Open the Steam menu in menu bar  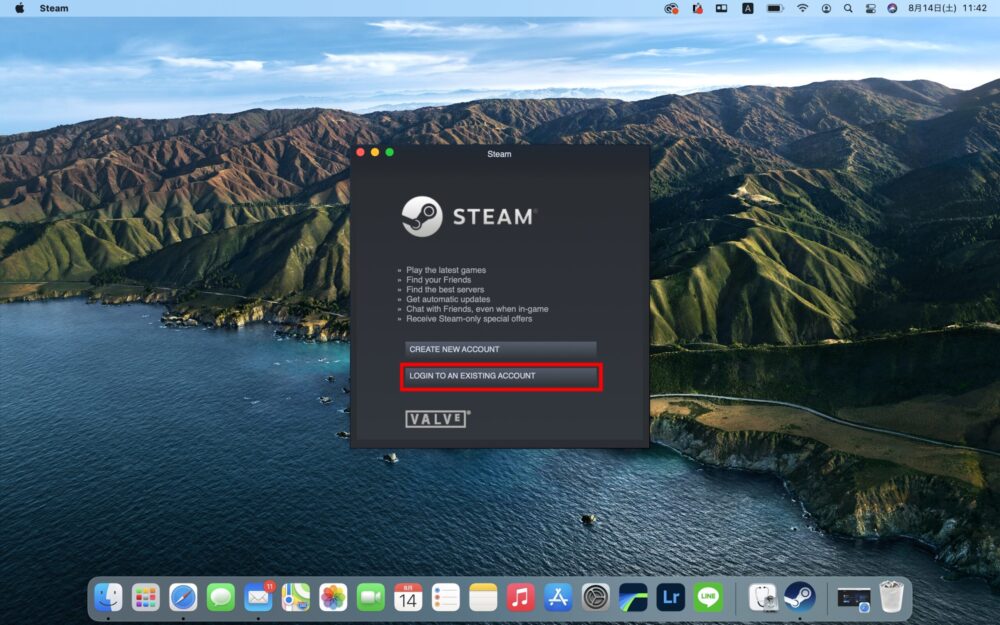(54, 8)
